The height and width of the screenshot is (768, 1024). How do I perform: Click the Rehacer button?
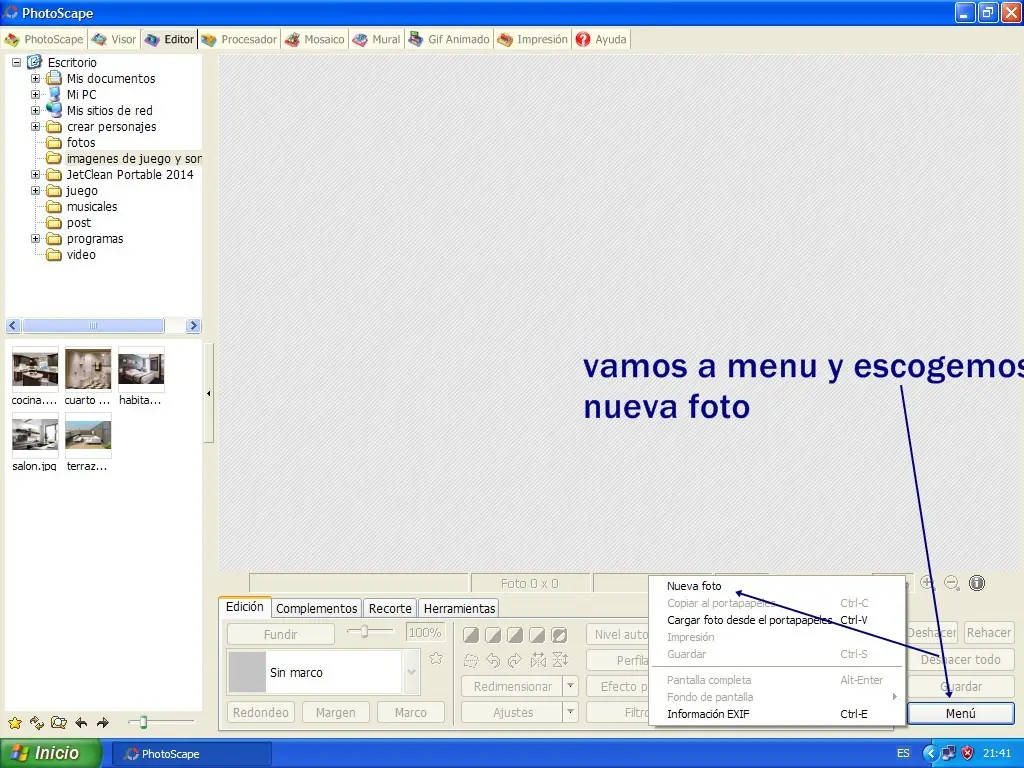click(x=989, y=632)
